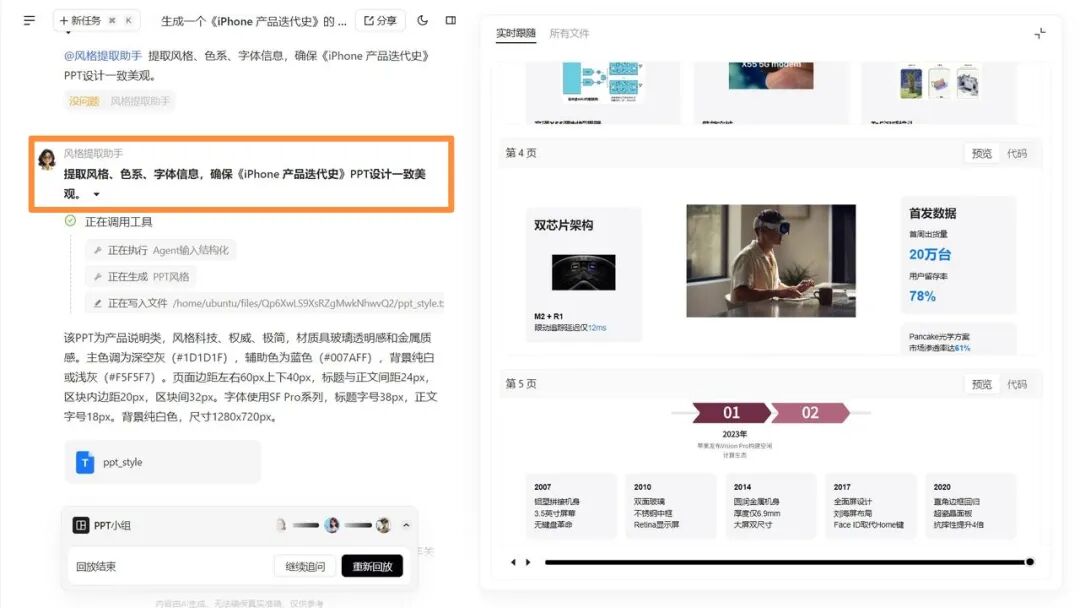
Task: Select first agent avatar in PPT小组
Action: click(x=281, y=525)
